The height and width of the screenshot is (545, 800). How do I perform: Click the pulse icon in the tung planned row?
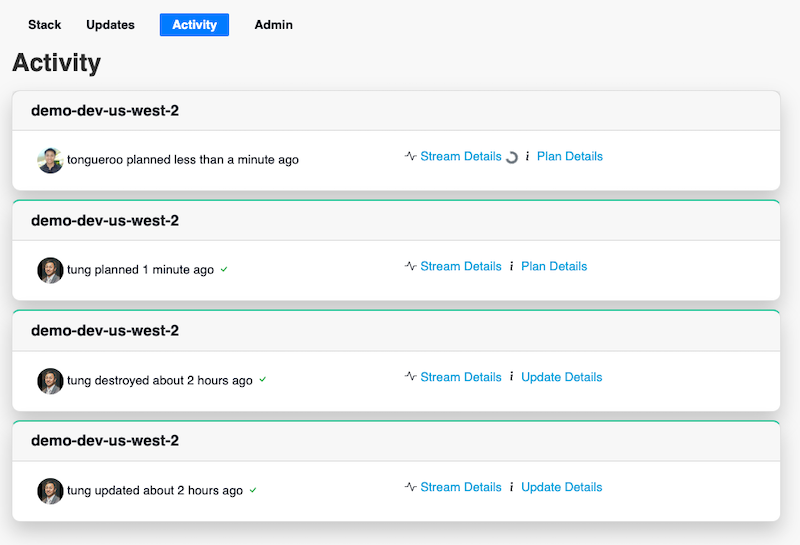pos(411,266)
